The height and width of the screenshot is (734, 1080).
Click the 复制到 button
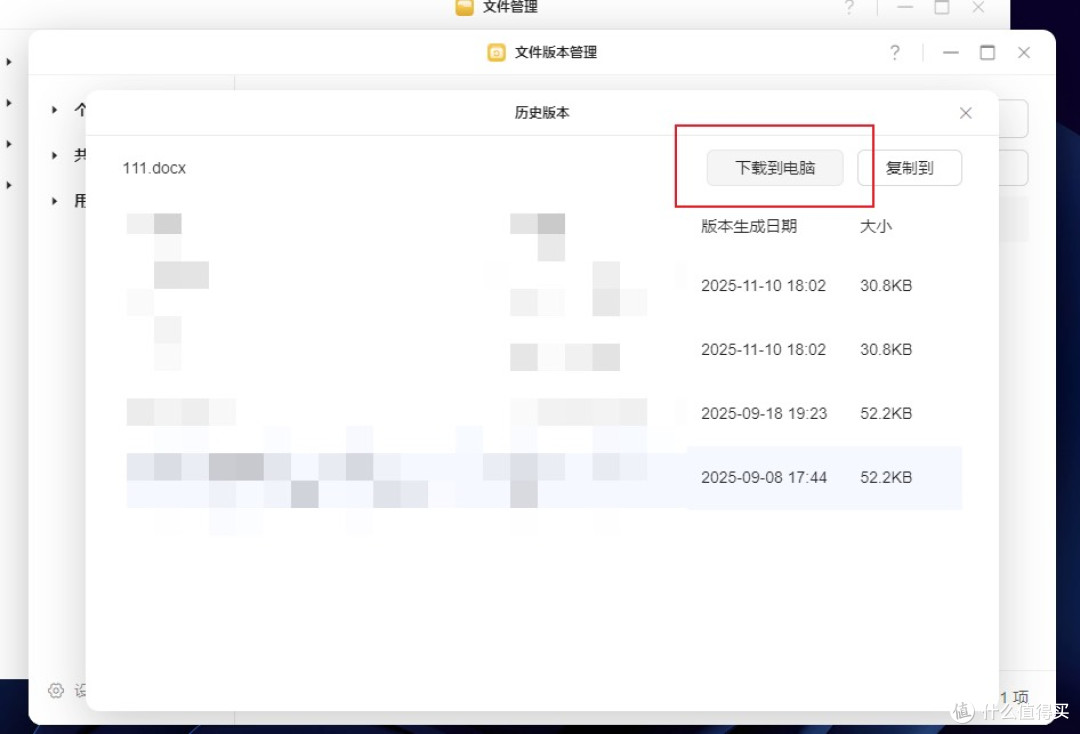tap(909, 168)
